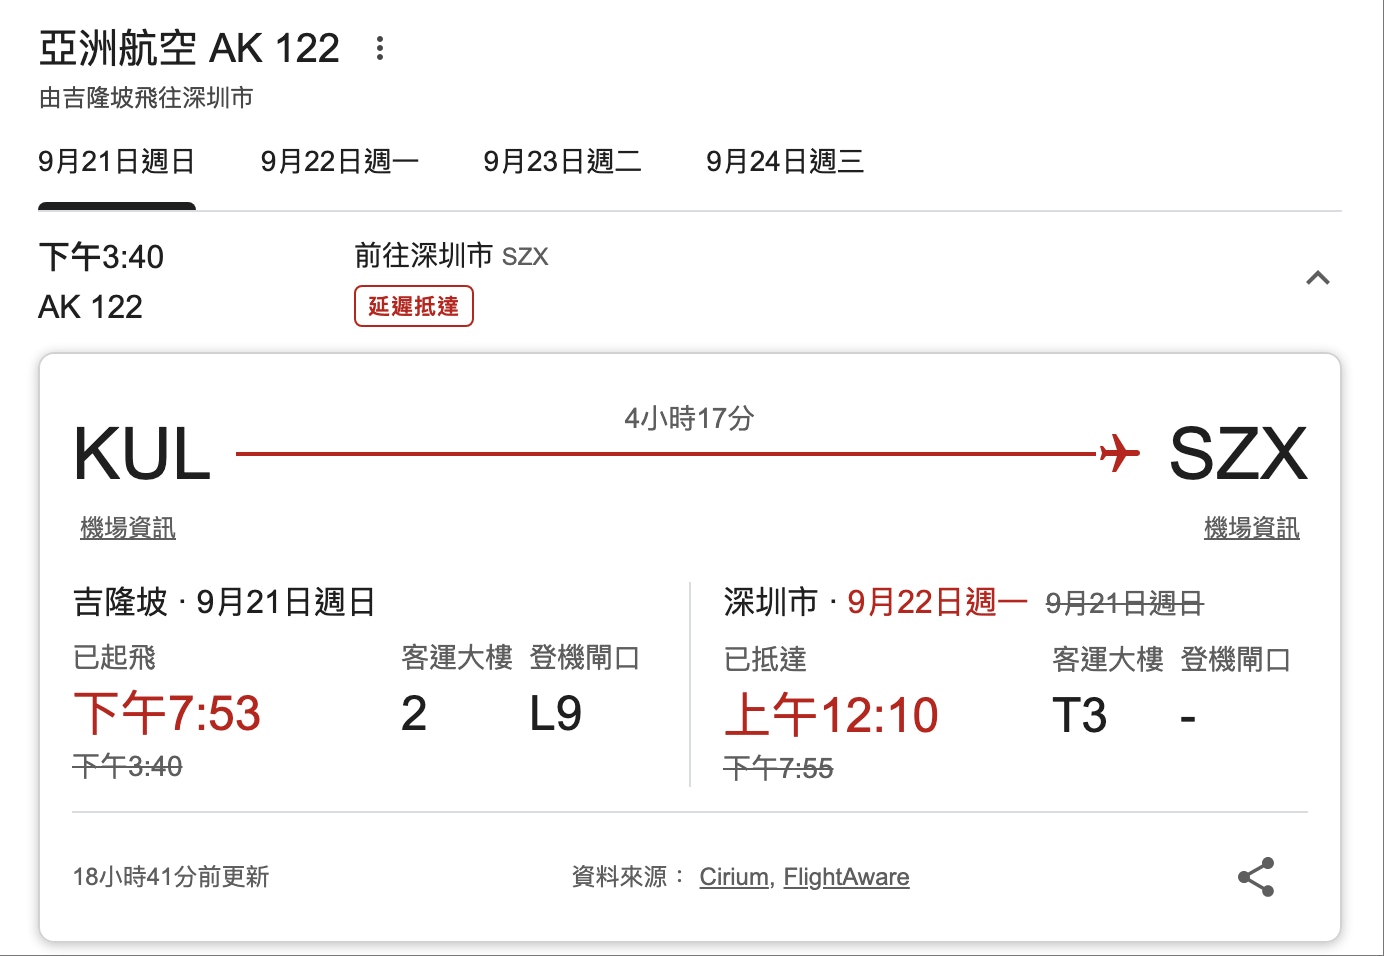Select the red 延遲抵達 delay badge
The height and width of the screenshot is (956, 1384).
413,306
